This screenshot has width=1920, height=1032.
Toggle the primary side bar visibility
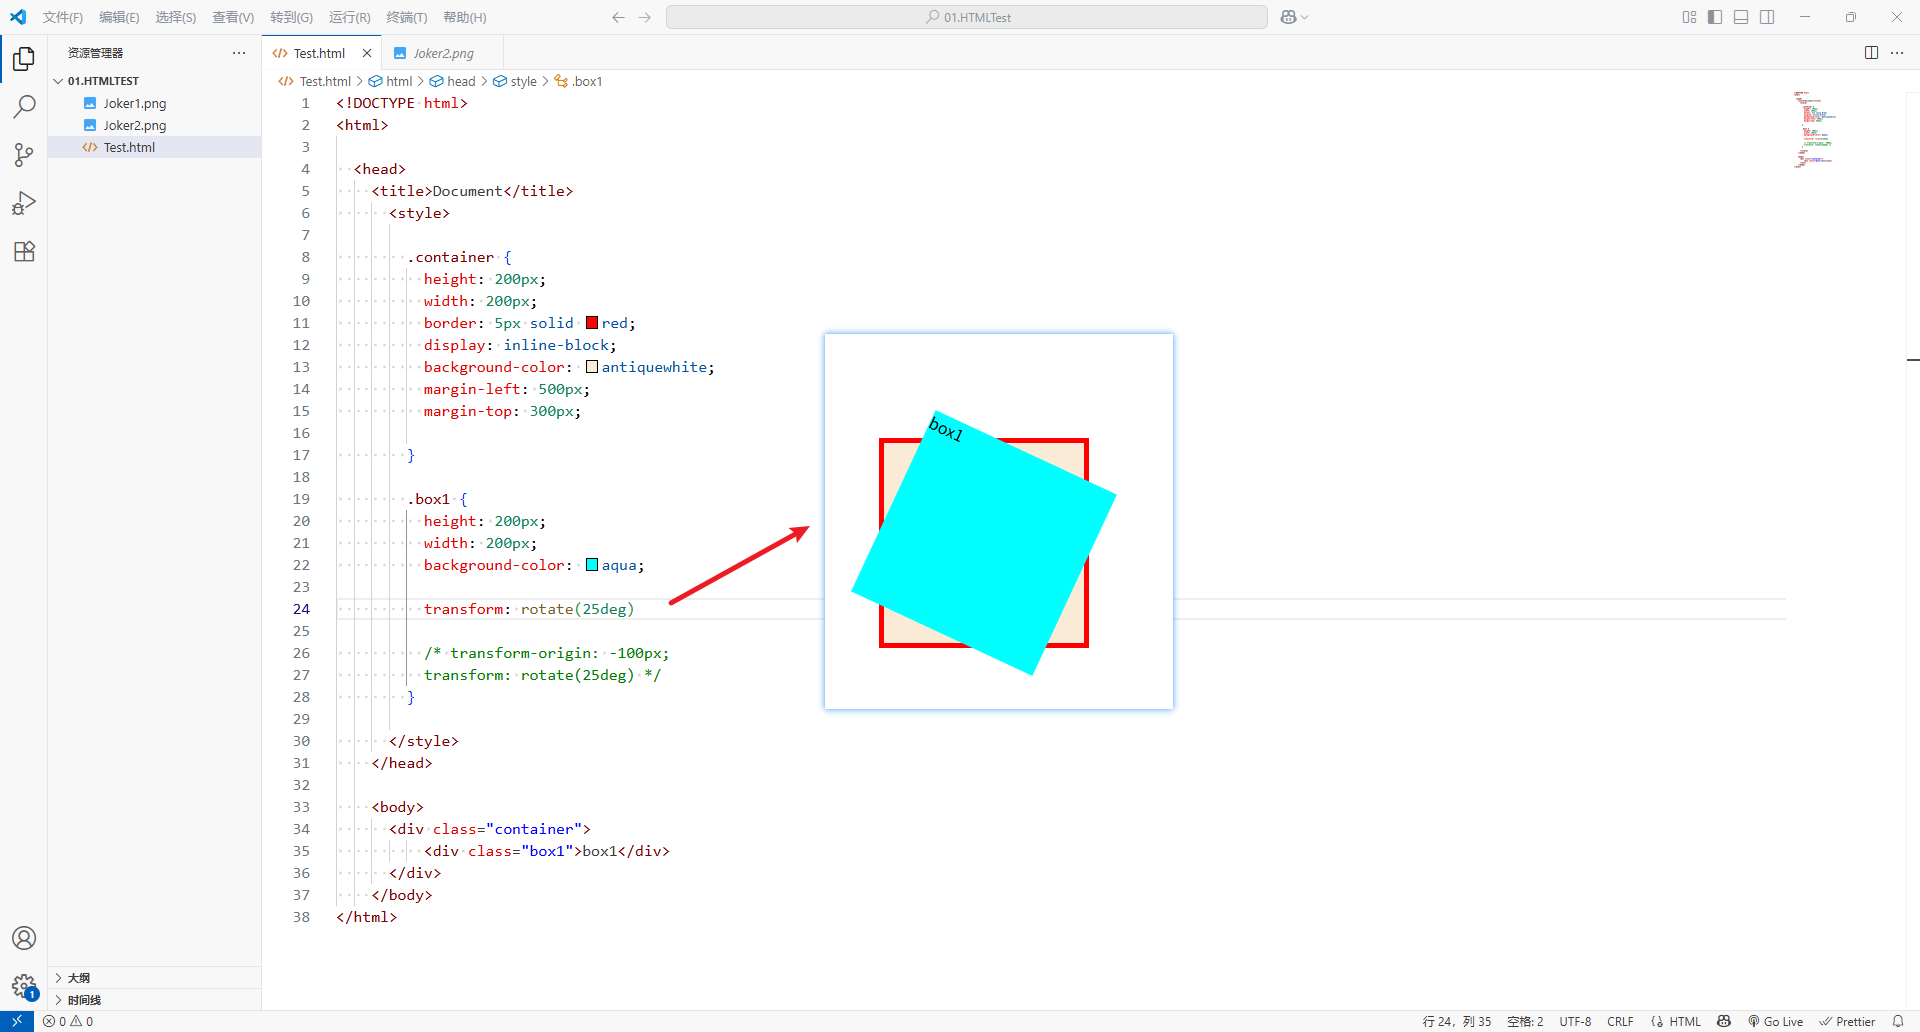1715,17
